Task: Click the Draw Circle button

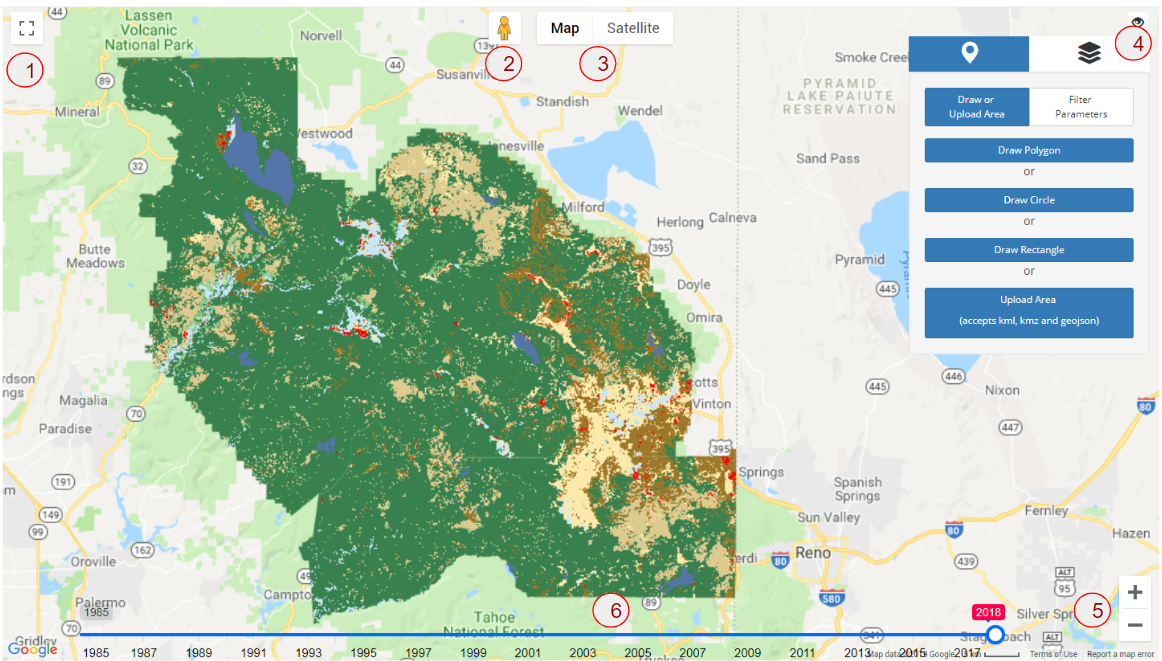Action: tap(1029, 199)
